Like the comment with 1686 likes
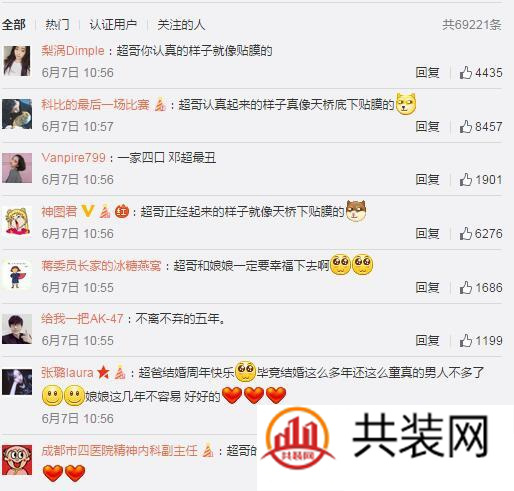The image size is (514, 491). click(x=466, y=287)
